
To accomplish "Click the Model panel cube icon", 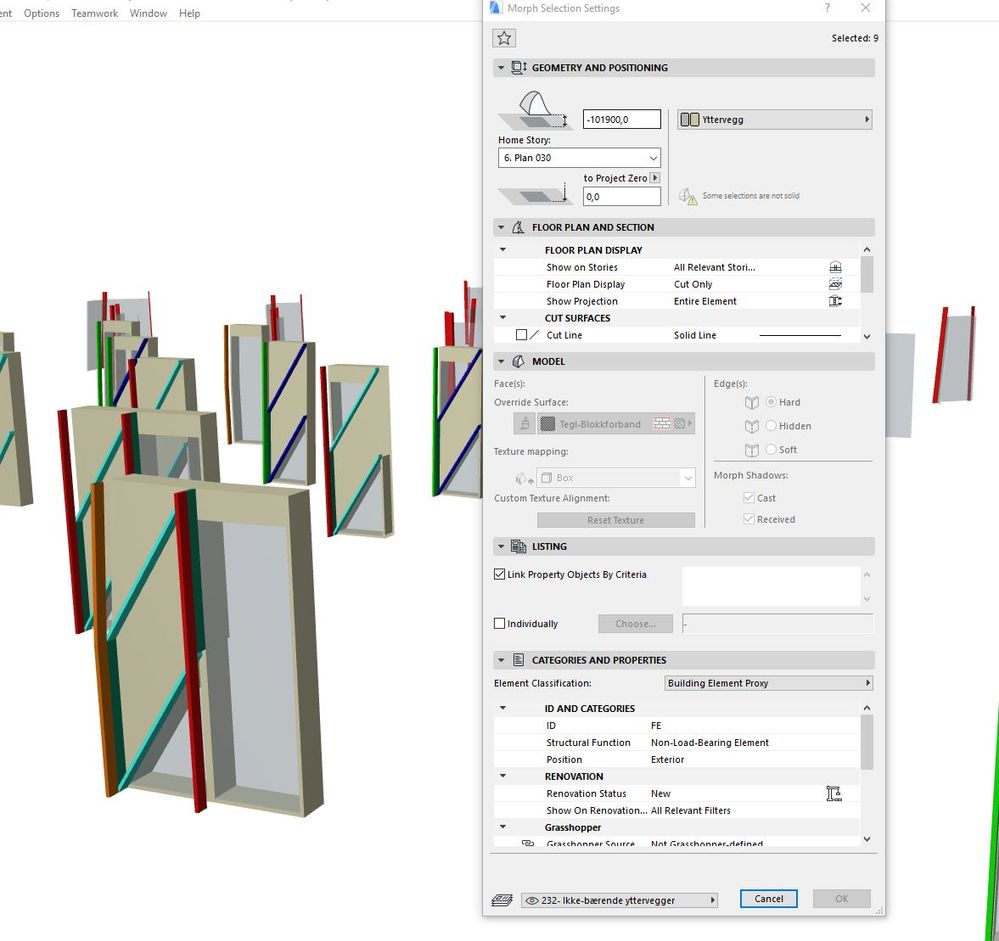I will click(x=519, y=362).
